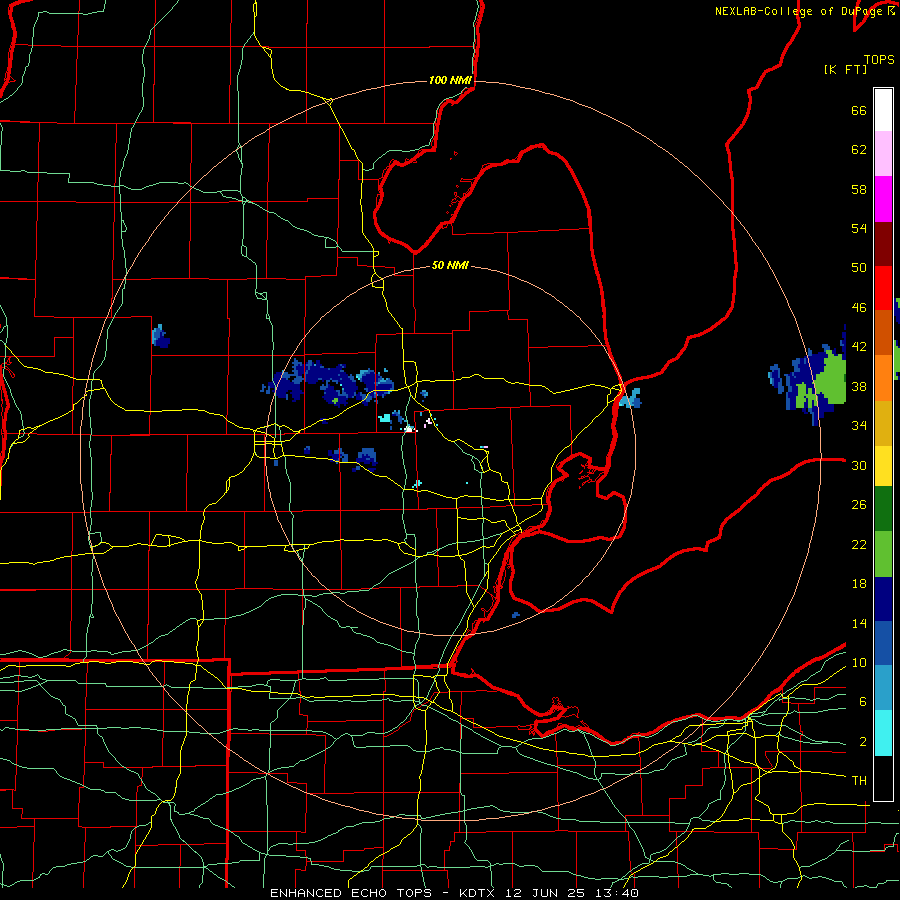Click the dark red legend swatch
The height and width of the screenshot is (900, 900).
coord(883,244)
